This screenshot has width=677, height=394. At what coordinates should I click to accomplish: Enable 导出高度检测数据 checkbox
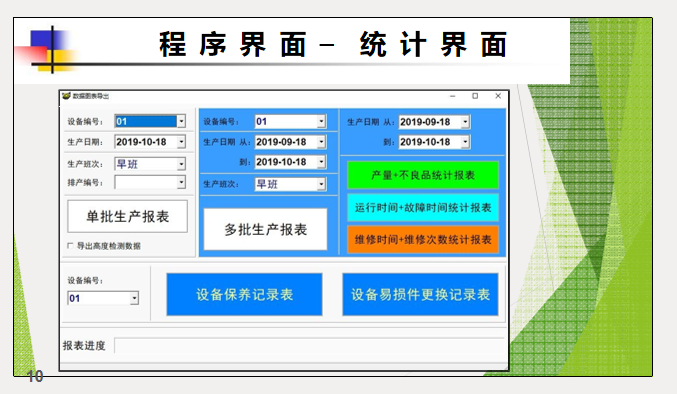70,246
